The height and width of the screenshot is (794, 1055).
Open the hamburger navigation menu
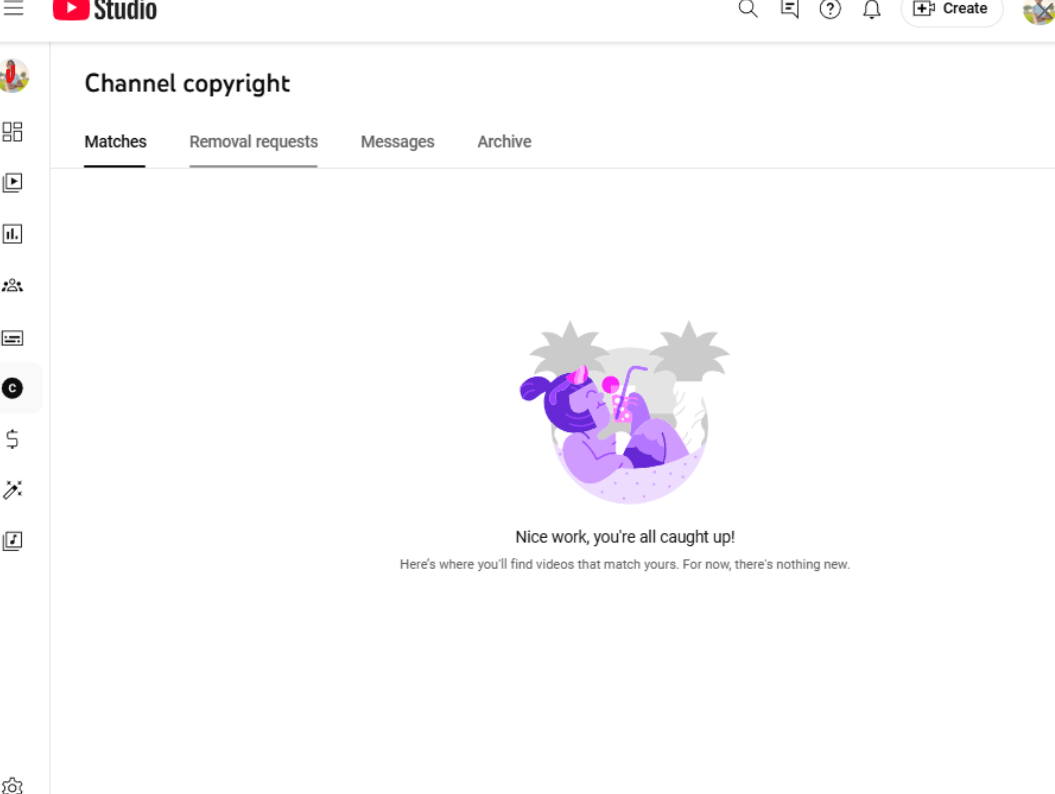(x=13, y=9)
